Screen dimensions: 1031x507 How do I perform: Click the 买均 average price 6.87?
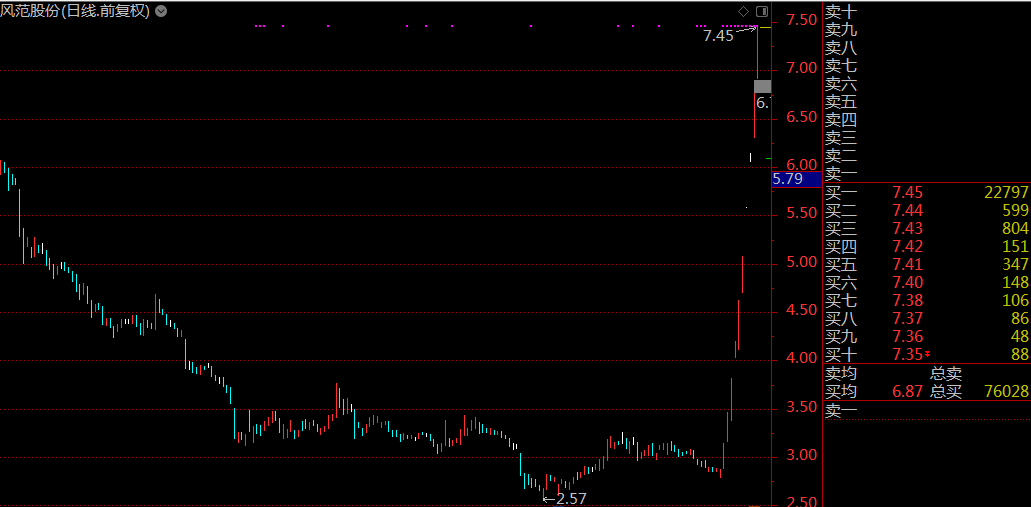(x=907, y=391)
